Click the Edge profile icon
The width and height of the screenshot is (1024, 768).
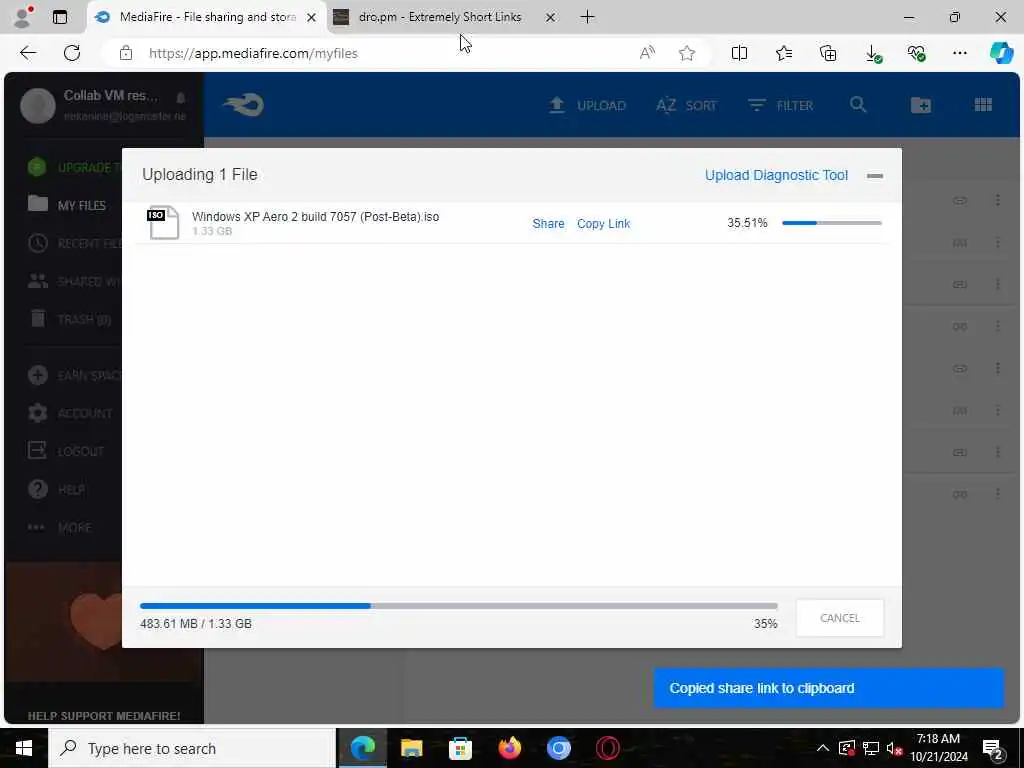coord(23,17)
